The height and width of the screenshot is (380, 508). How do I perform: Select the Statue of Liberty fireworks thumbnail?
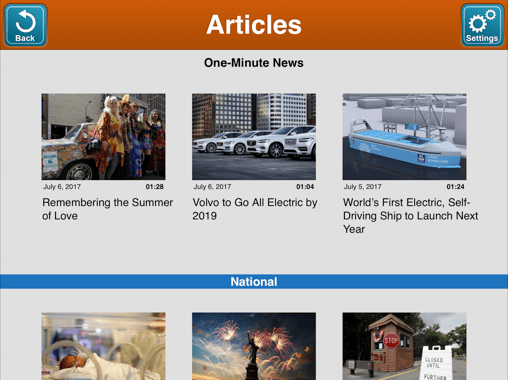254,346
